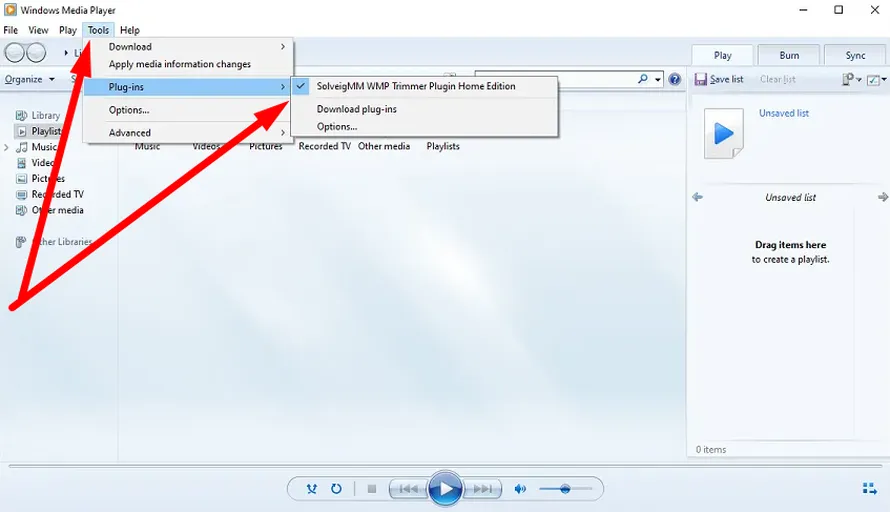Open the Organize dropdown

point(30,79)
